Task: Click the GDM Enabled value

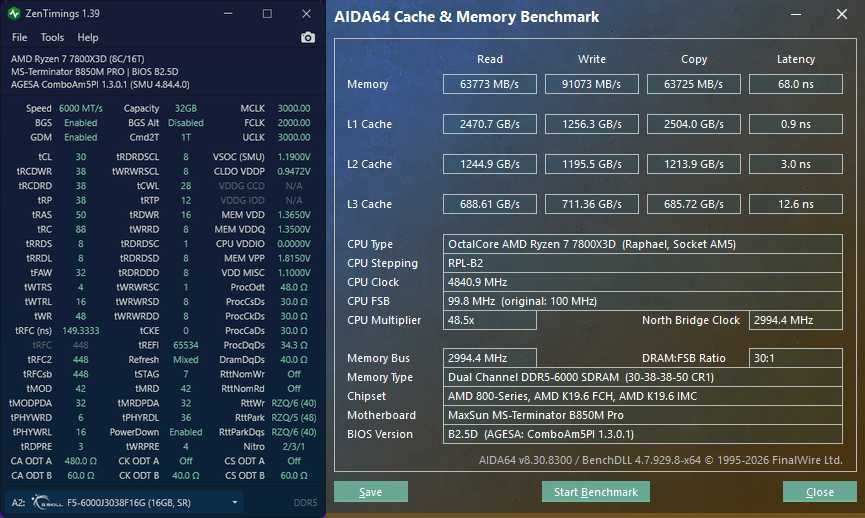Action: (x=81, y=137)
